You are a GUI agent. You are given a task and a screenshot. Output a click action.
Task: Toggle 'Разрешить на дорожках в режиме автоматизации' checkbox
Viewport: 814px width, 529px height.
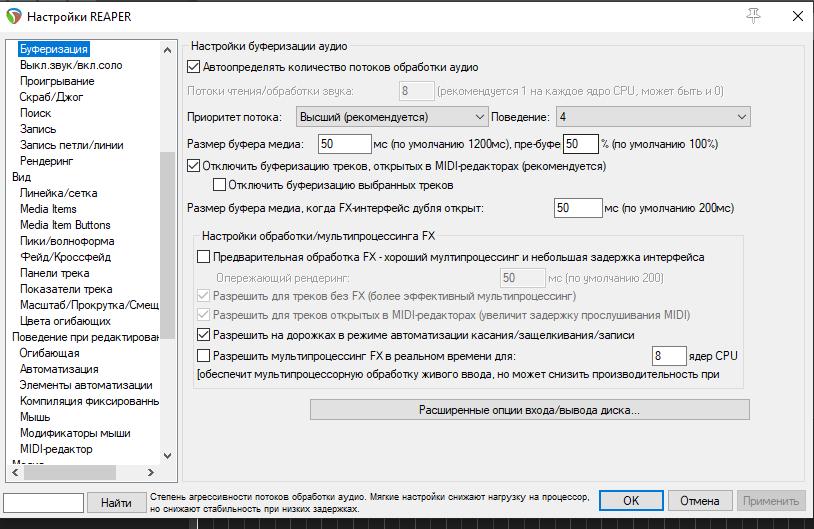point(204,335)
